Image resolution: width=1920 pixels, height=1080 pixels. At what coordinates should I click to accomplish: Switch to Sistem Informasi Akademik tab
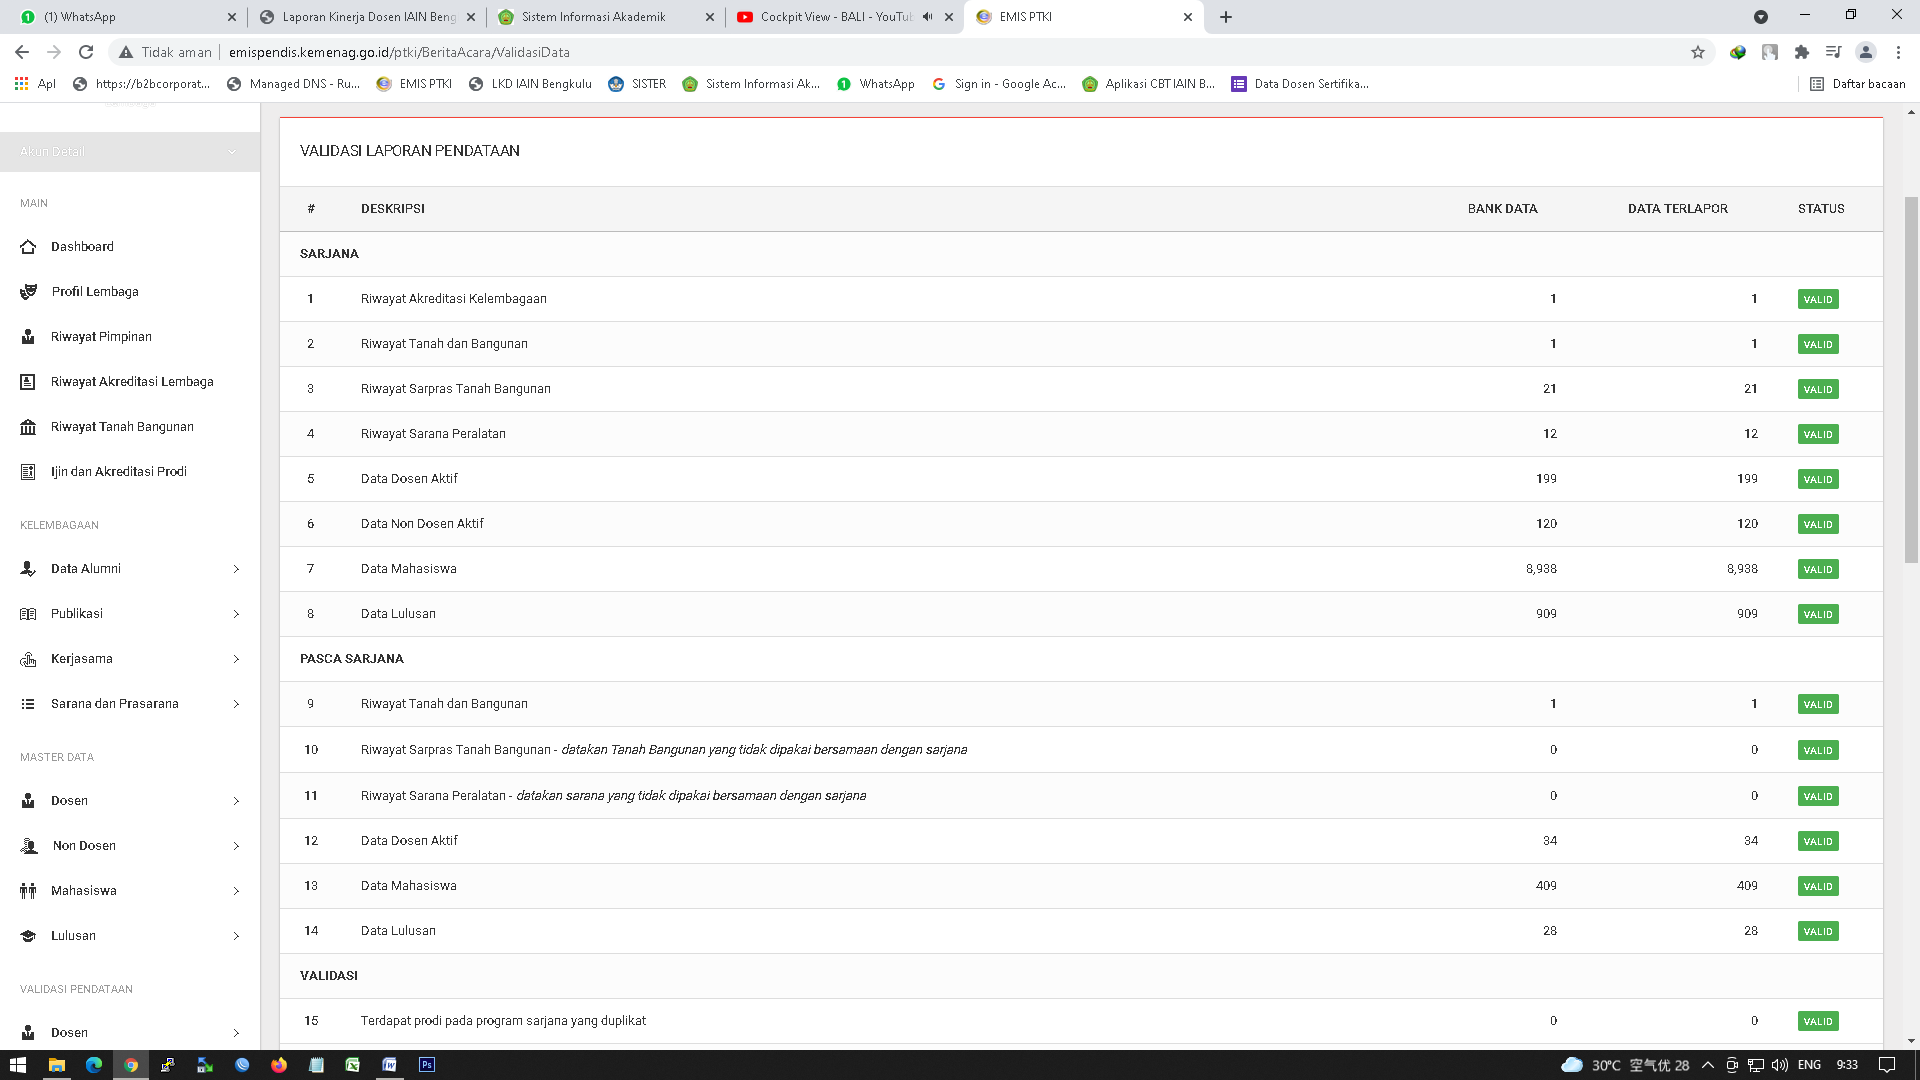(593, 17)
